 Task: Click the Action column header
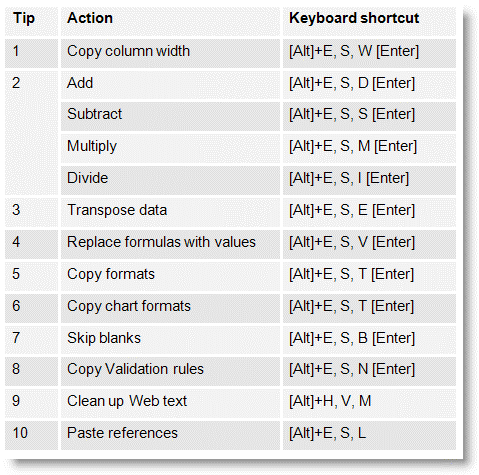pos(170,21)
